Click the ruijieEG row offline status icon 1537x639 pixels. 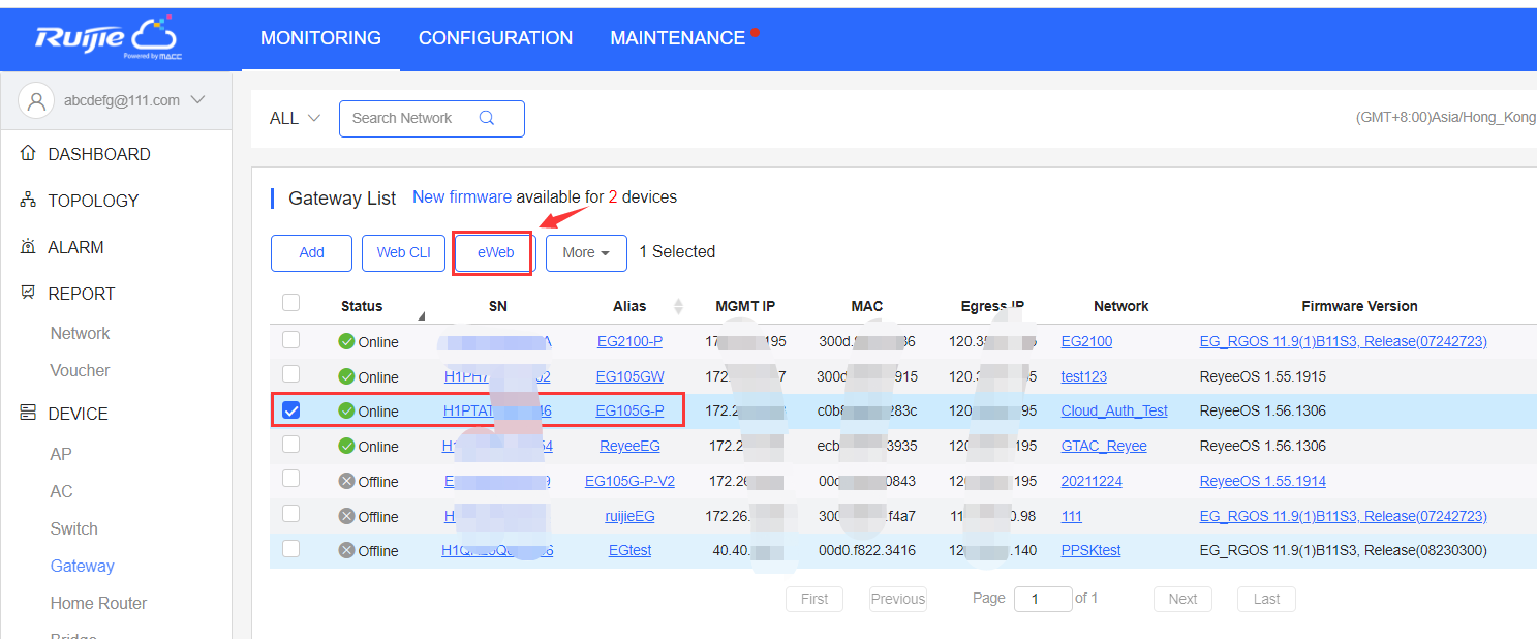(347, 516)
